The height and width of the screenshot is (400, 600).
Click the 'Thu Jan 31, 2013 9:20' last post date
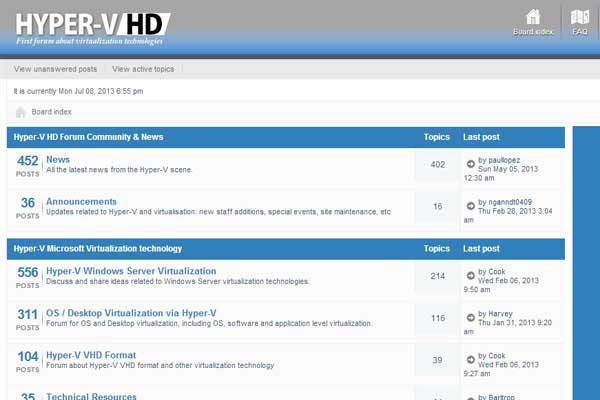point(515,323)
